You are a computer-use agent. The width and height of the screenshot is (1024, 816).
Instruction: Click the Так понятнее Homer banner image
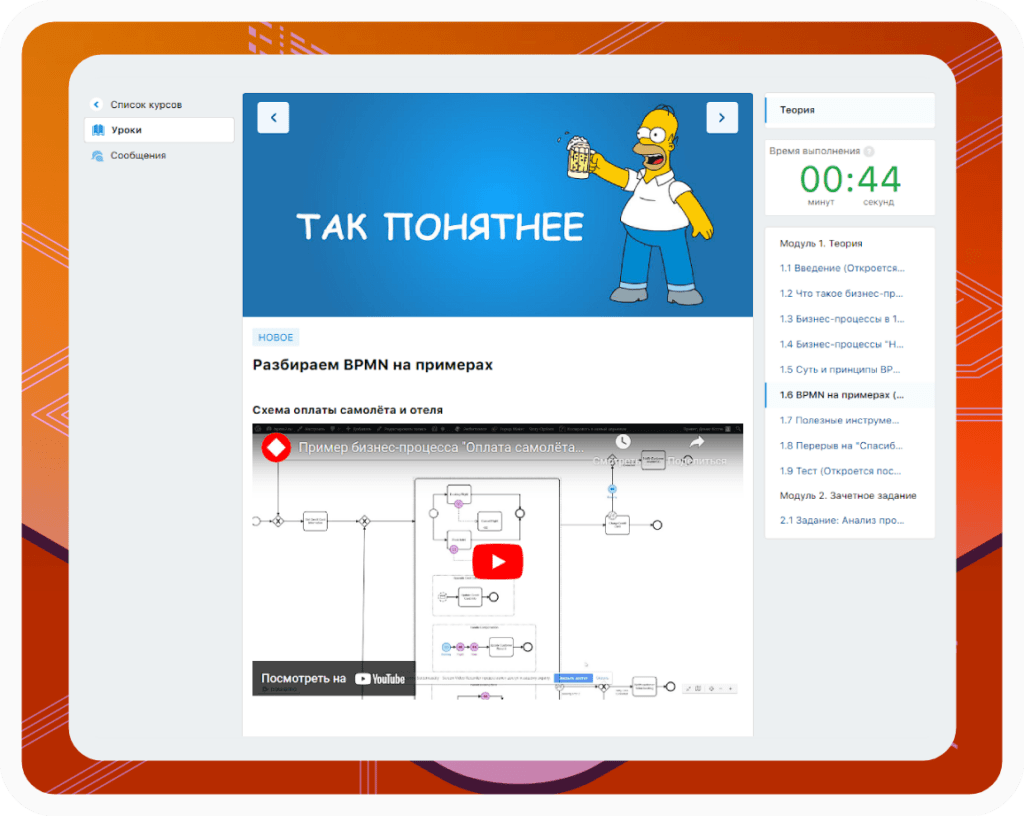pyautogui.click(x=498, y=205)
